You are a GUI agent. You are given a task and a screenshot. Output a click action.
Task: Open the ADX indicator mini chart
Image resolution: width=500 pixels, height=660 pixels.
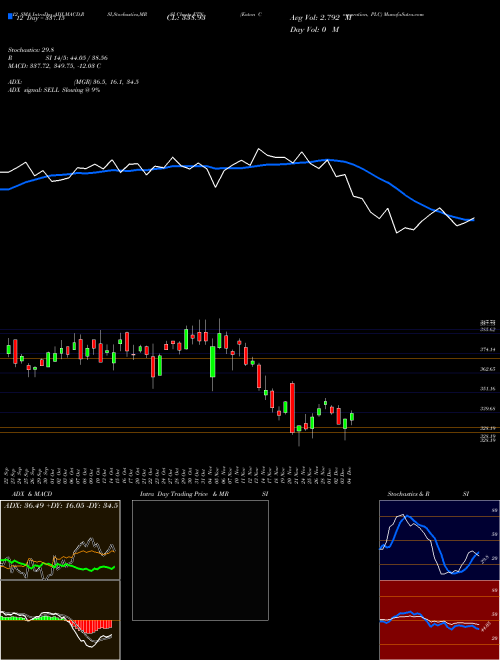click(x=60, y=540)
